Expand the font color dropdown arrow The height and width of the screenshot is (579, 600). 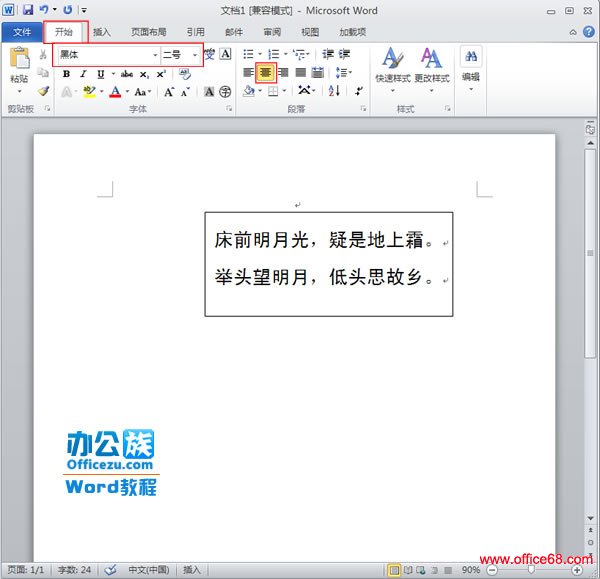pos(127,91)
